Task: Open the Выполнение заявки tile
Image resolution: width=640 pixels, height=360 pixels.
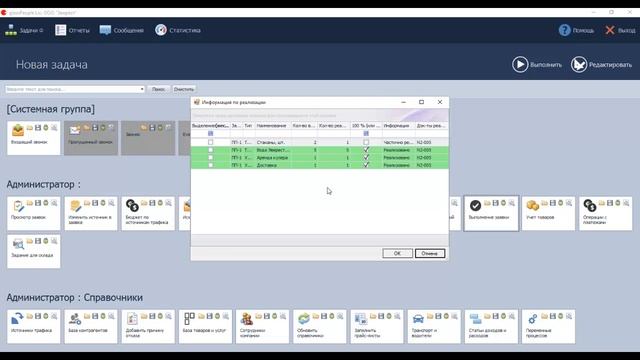Action: 491,213
